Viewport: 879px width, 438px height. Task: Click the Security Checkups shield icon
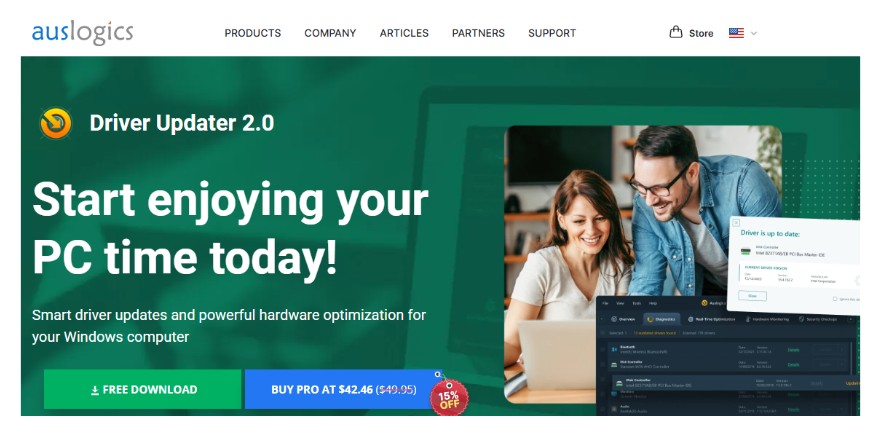click(801, 319)
